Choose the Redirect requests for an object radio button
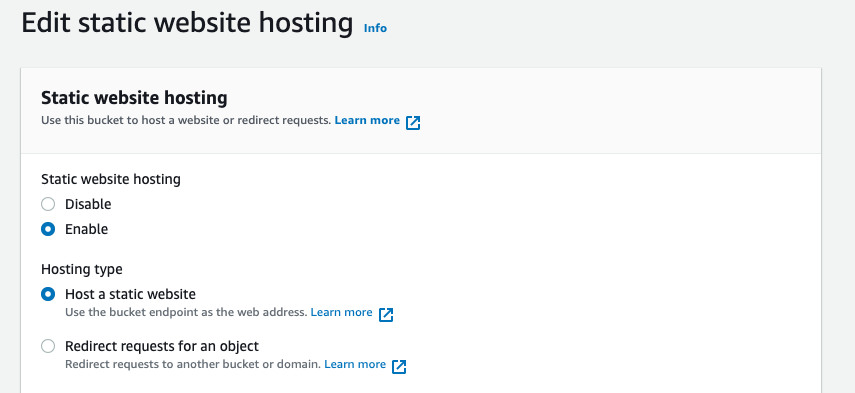 point(48,346)
